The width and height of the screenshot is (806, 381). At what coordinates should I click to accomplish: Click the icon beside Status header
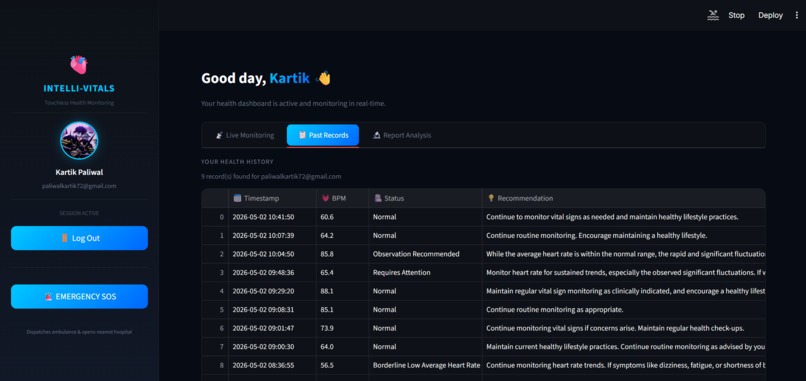point(378,198)
